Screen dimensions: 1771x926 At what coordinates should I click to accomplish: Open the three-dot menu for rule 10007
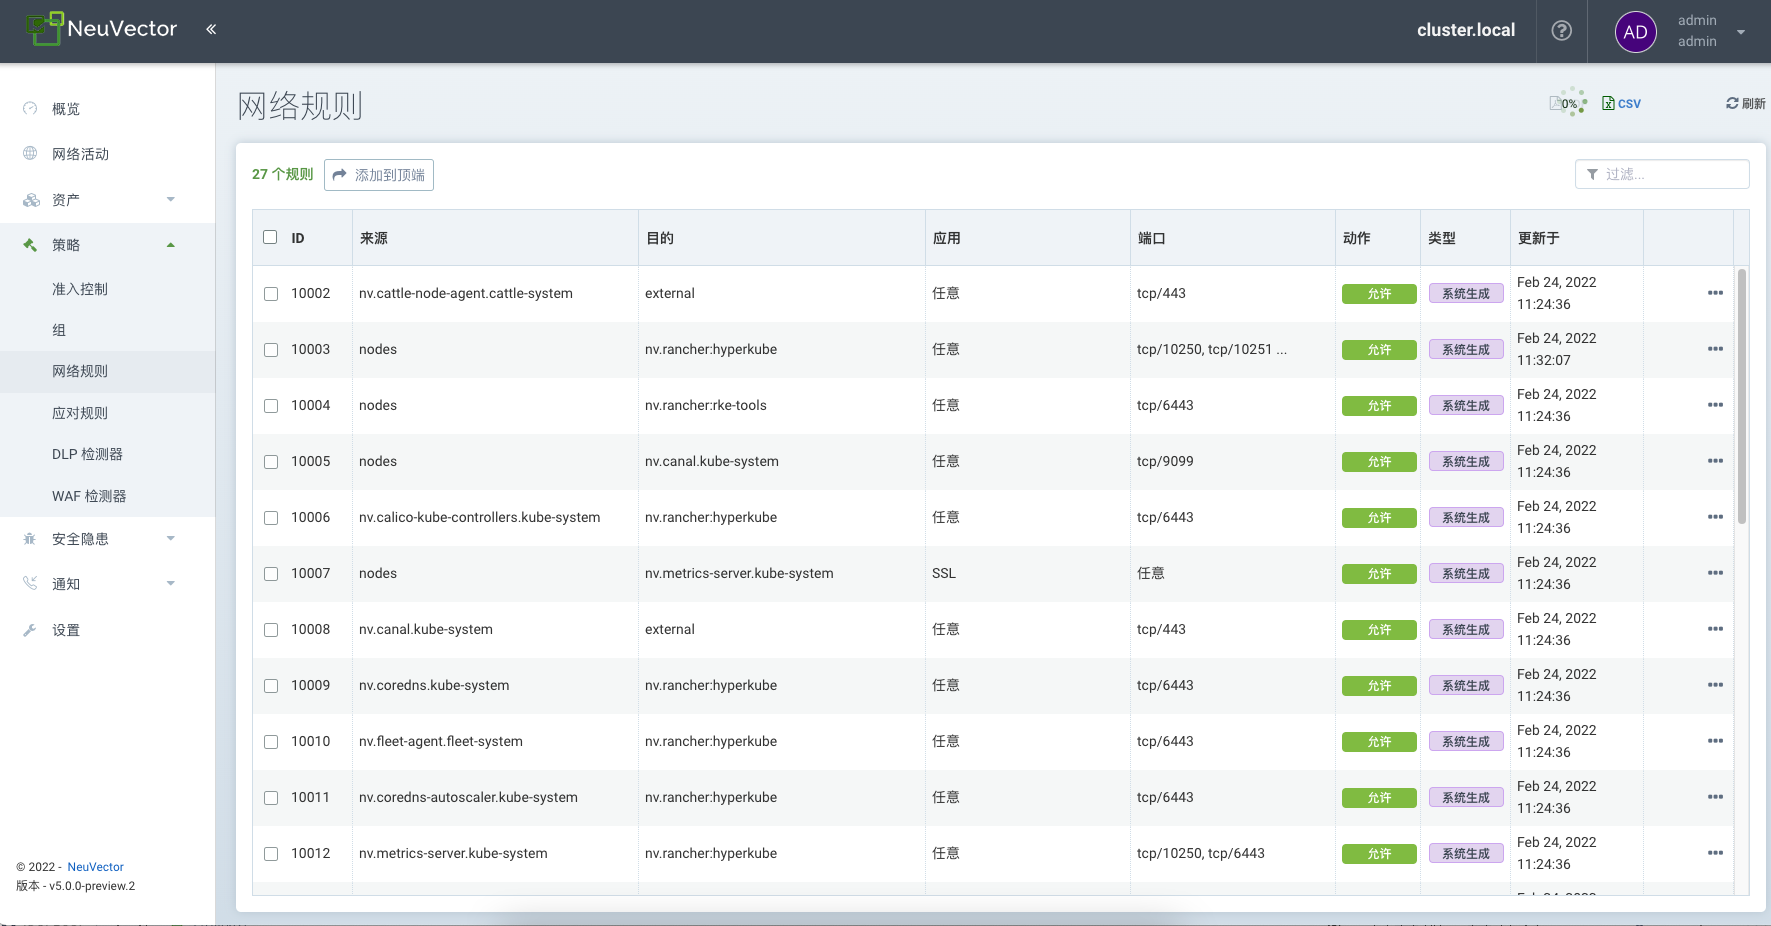(1715, 573)
